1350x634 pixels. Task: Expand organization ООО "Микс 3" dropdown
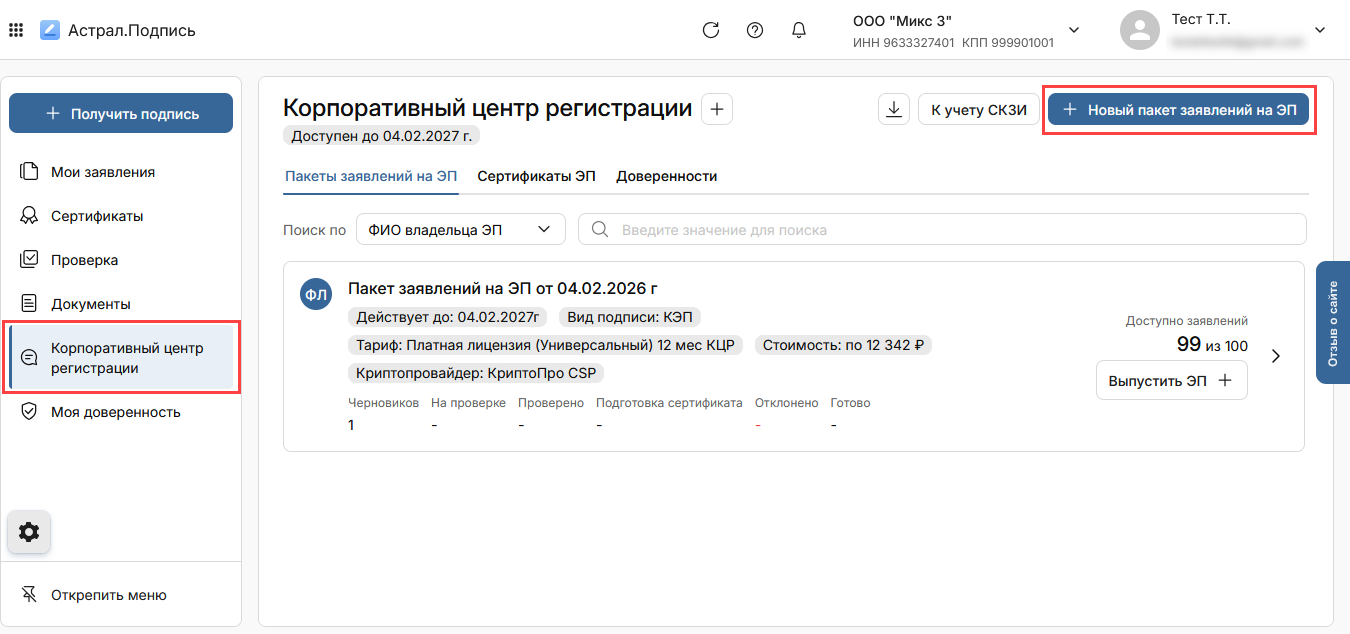[x=1074, y=30]
